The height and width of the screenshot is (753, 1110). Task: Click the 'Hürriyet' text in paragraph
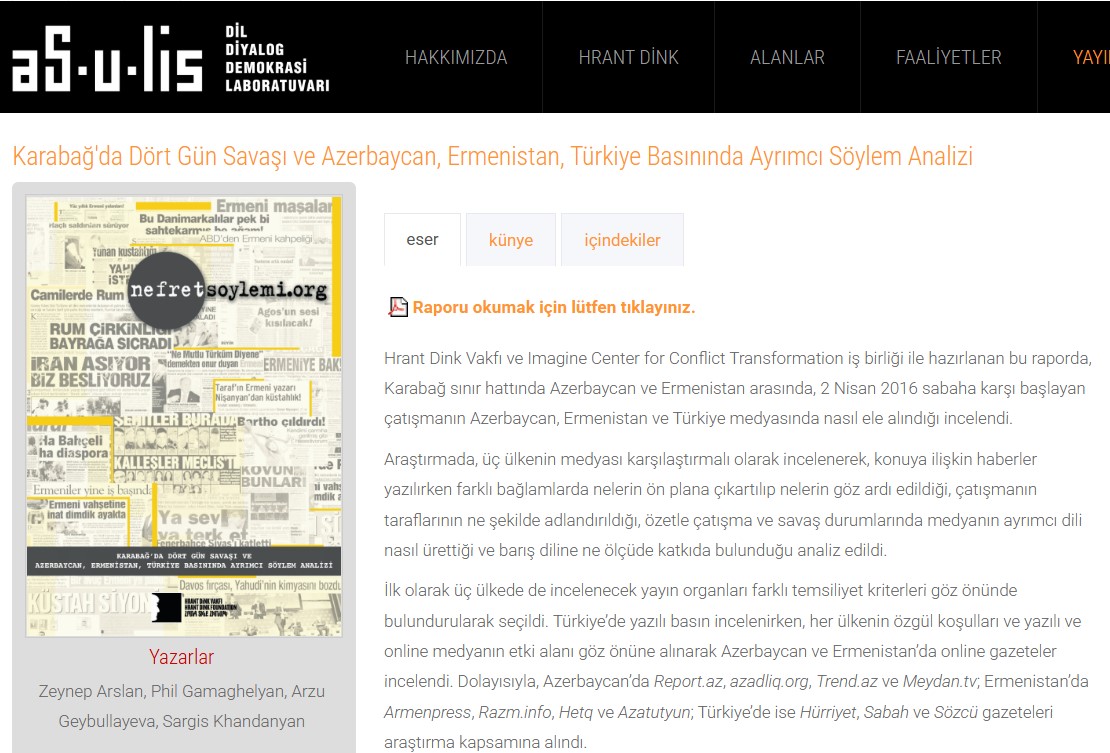[x=827, y=712]
